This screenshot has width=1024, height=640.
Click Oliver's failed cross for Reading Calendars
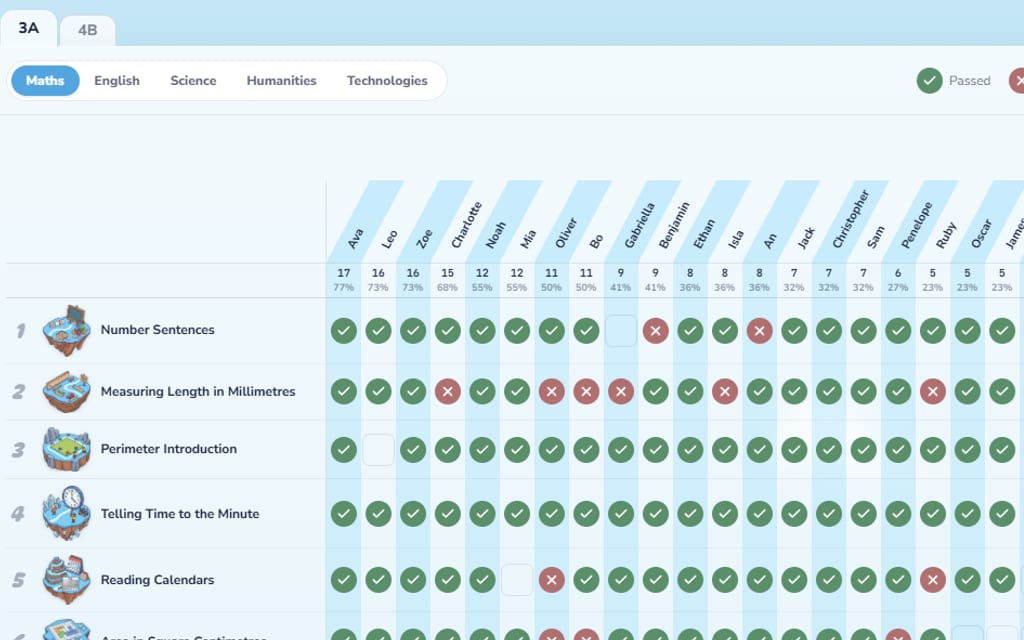[x=551, y=579]
